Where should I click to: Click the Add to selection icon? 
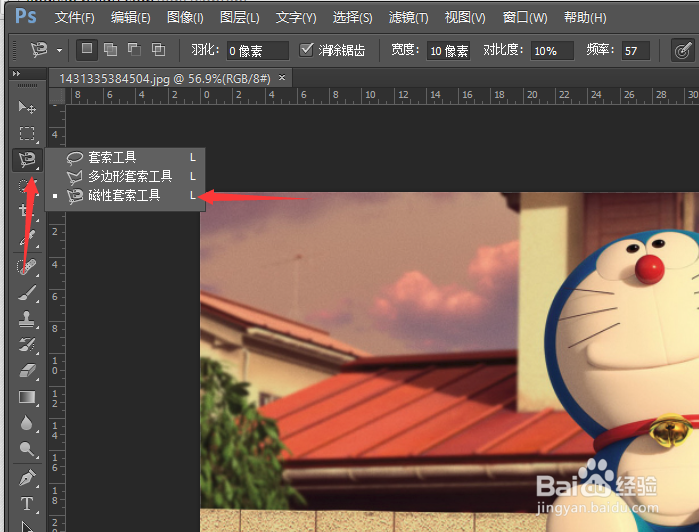coord(110,49)
